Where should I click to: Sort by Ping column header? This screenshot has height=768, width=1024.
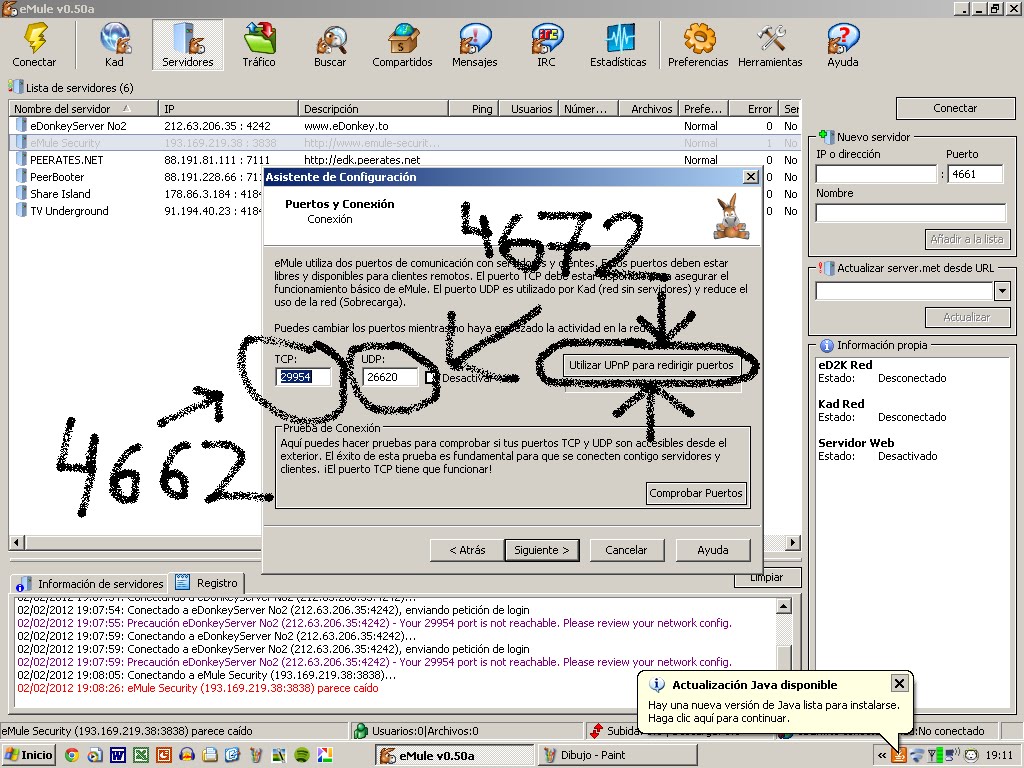(x=474, y=108)
